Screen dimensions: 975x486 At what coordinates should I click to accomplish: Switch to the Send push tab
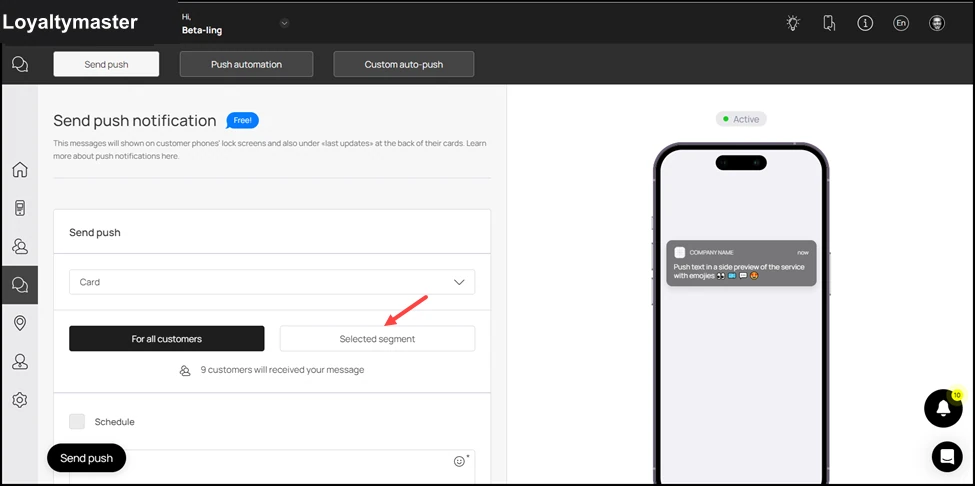106,64
